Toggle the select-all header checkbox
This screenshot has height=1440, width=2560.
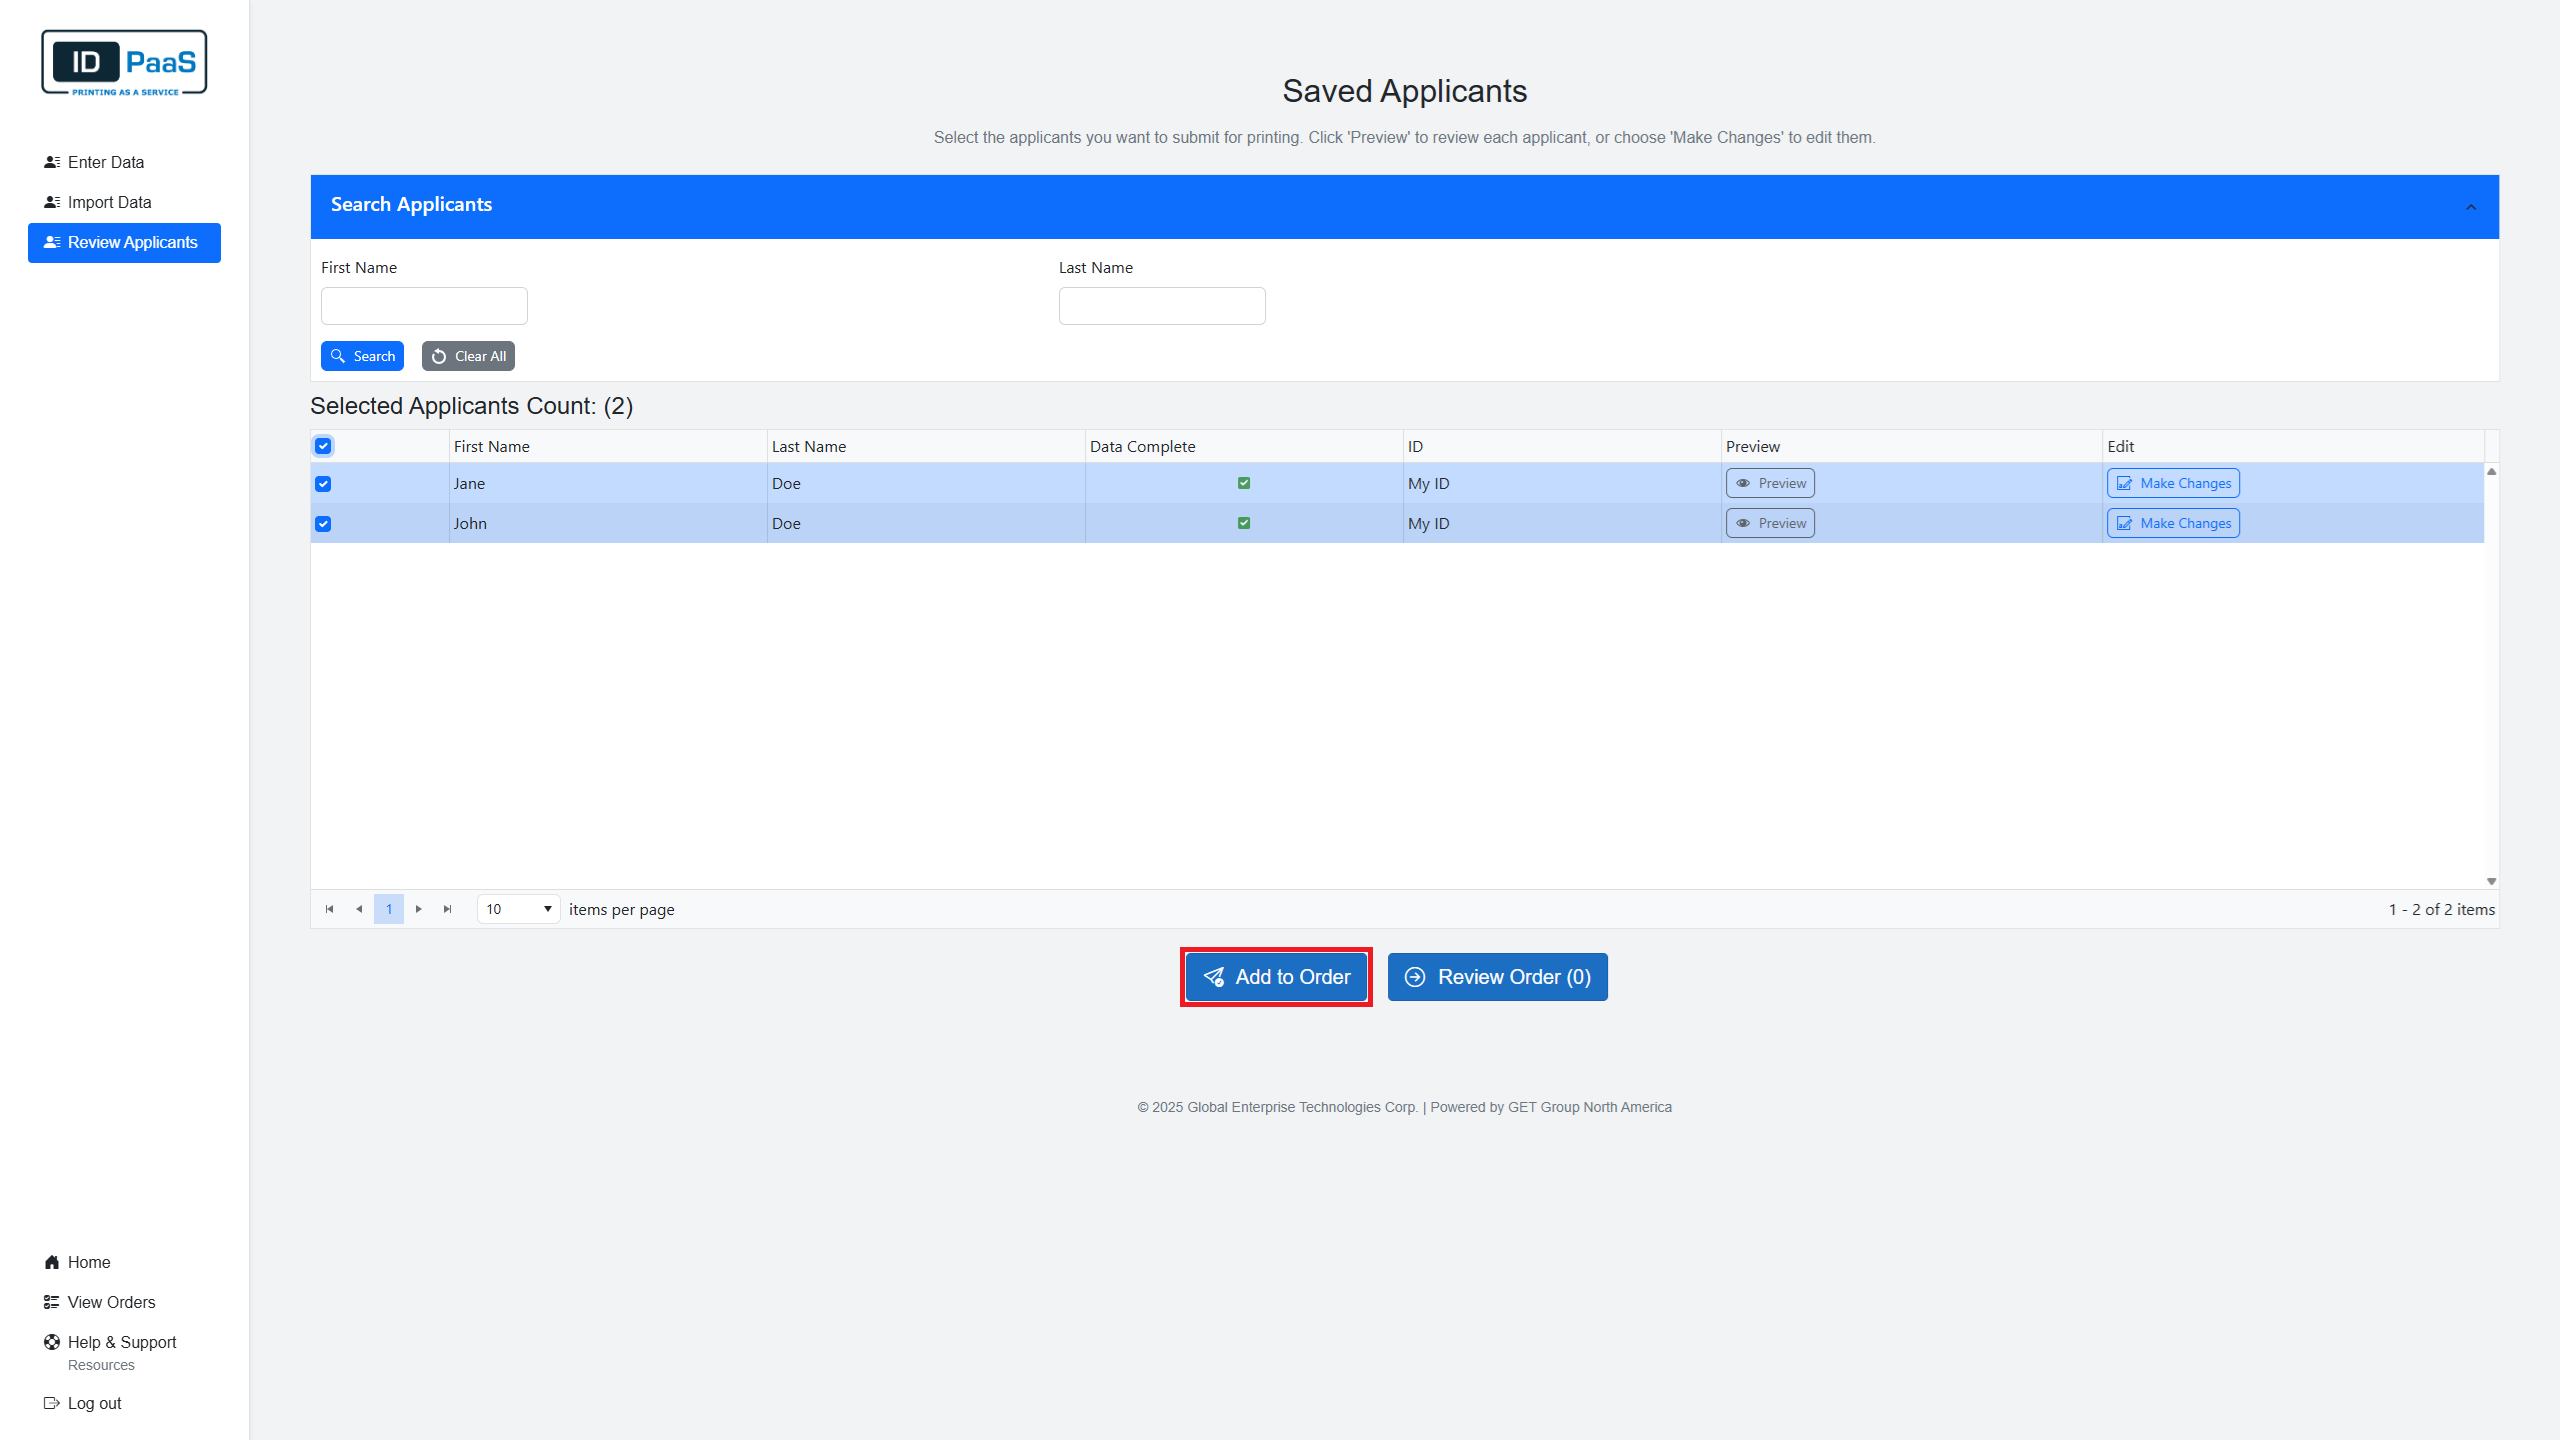(x=323, y=446)
